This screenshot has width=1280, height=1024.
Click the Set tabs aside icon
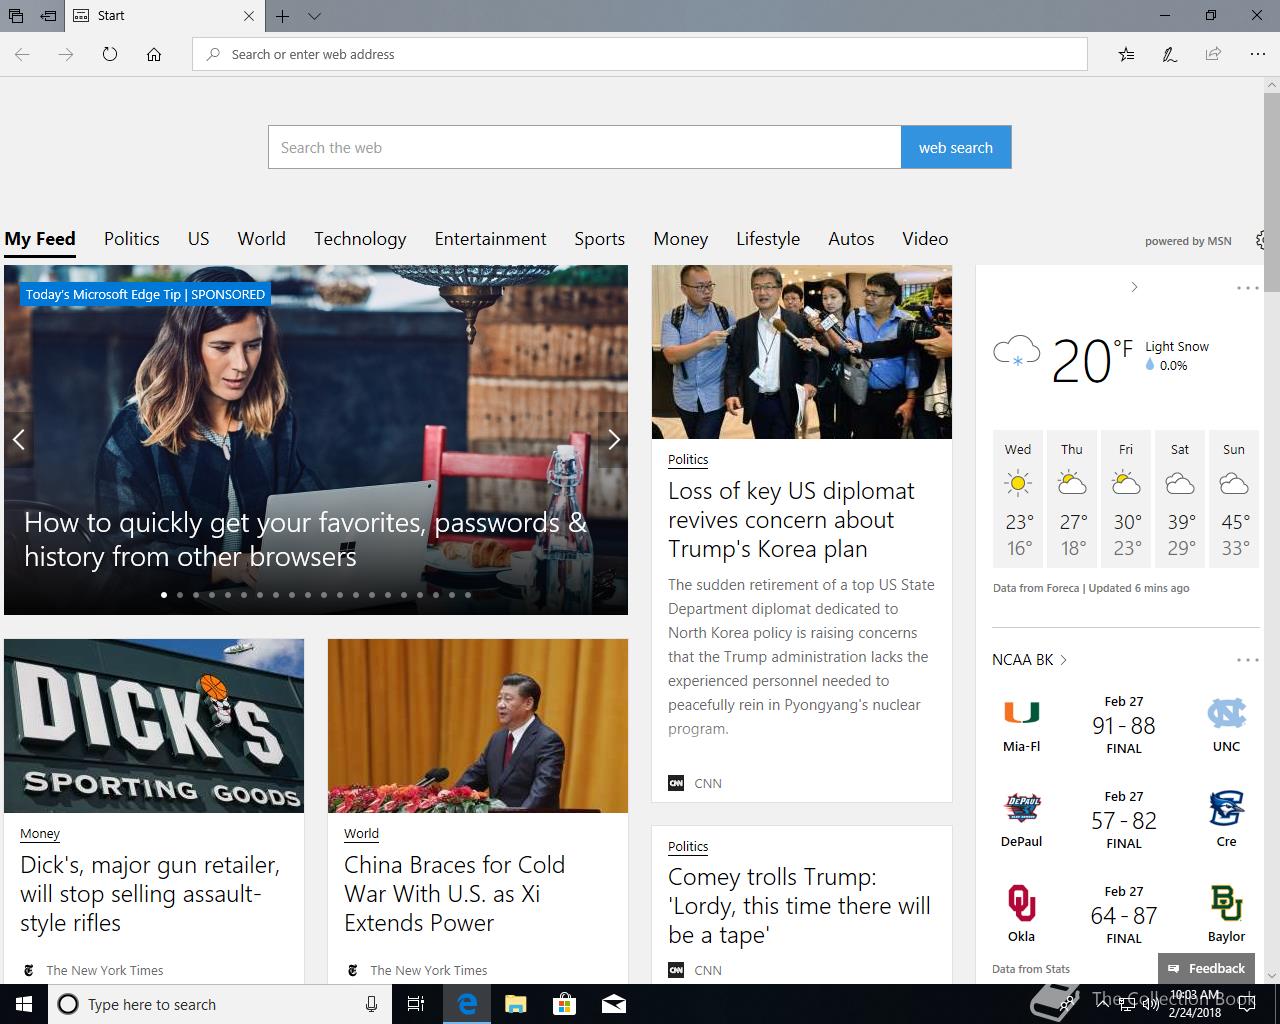(x=48, y=16)
